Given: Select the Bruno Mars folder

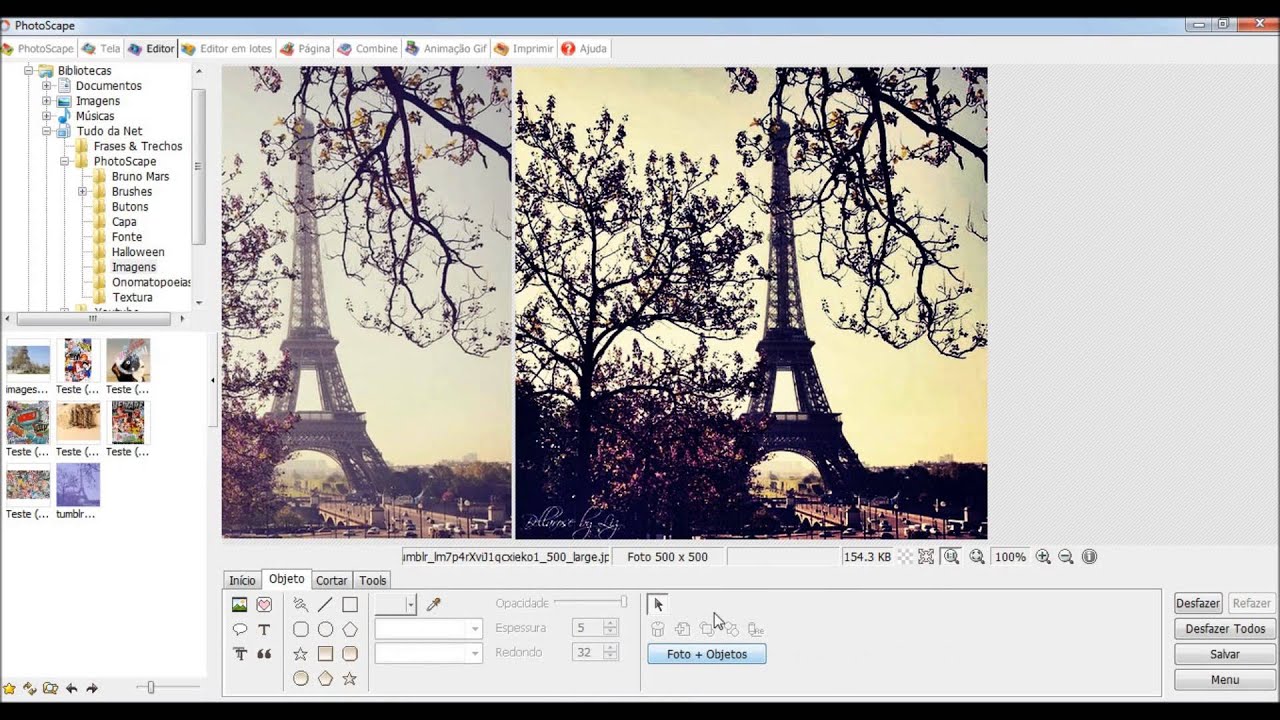Looking at the screenshot, I should pos(140,176).
